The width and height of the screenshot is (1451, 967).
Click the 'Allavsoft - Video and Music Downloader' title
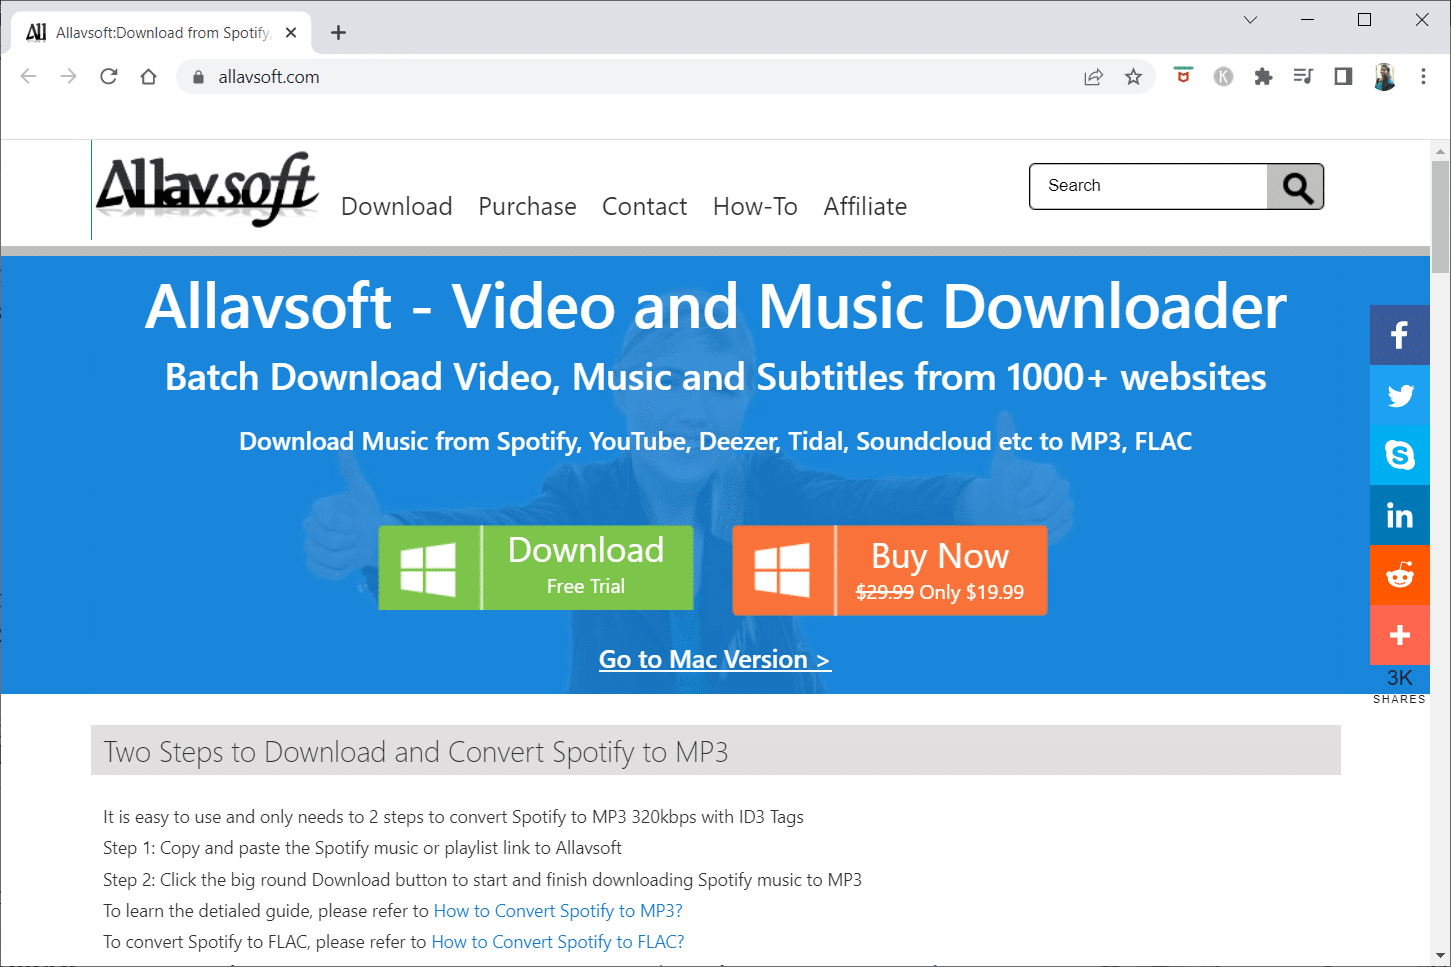point(716,306)
